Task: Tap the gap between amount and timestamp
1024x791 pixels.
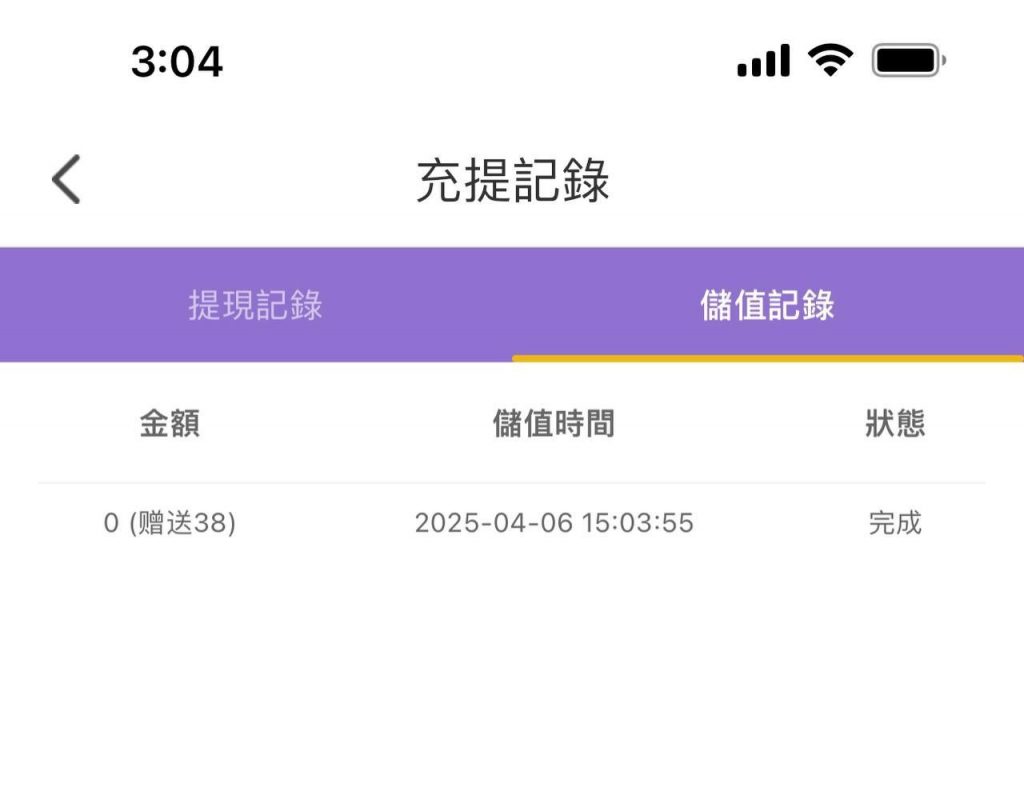Action: click(325, 523)
